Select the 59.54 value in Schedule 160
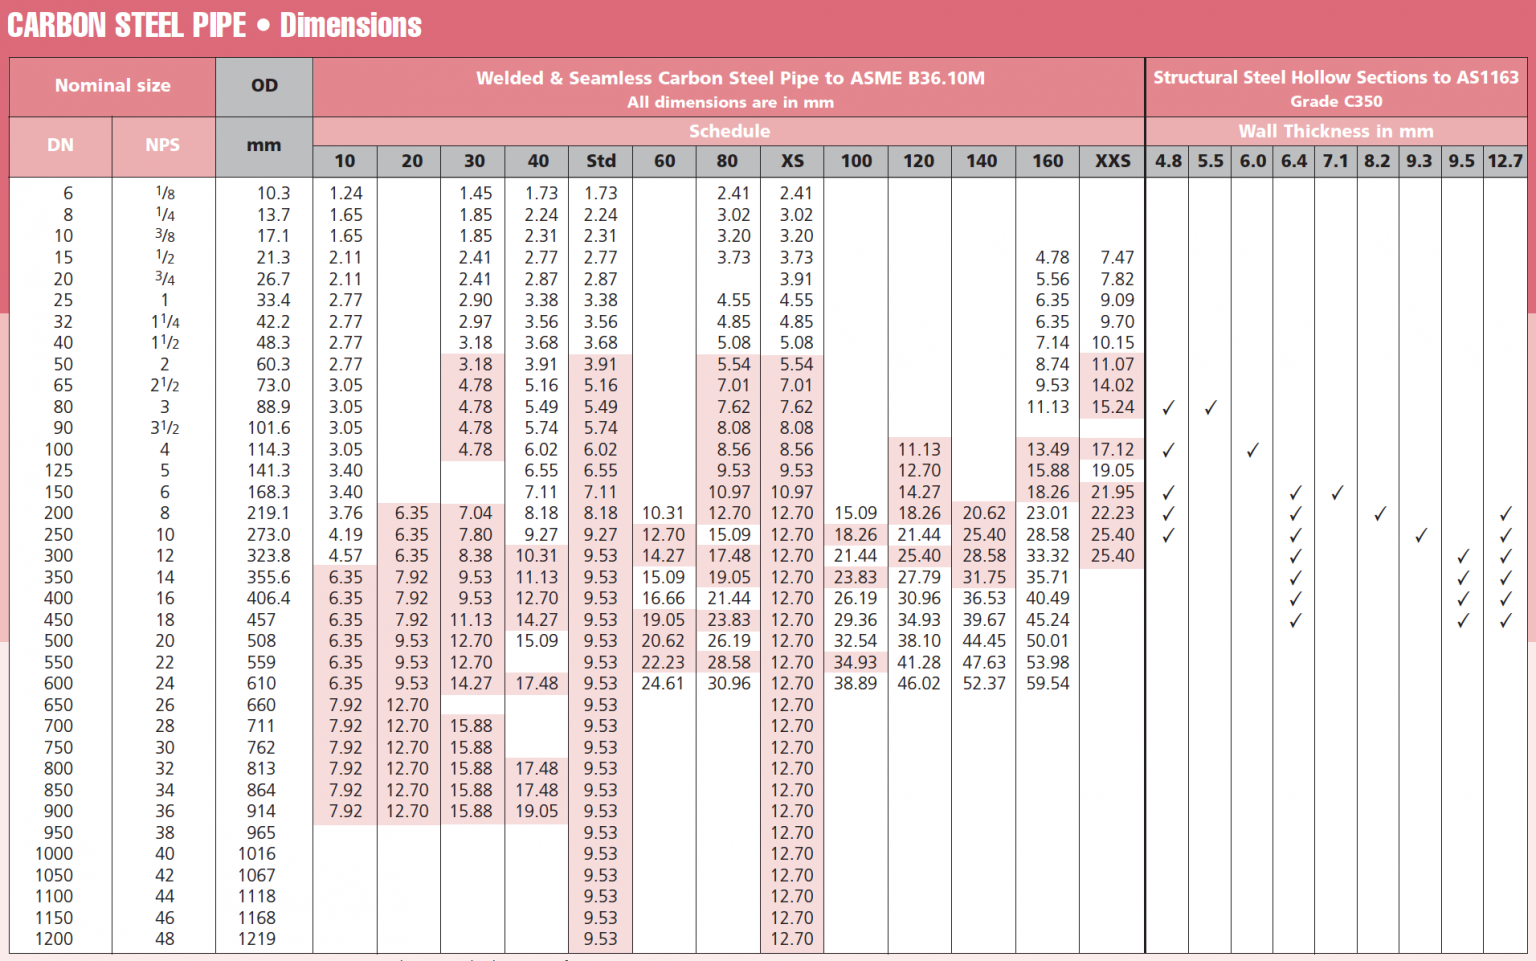Image resolution: width=1536 pixels, height=961 pixels. tap(1047, 684)
